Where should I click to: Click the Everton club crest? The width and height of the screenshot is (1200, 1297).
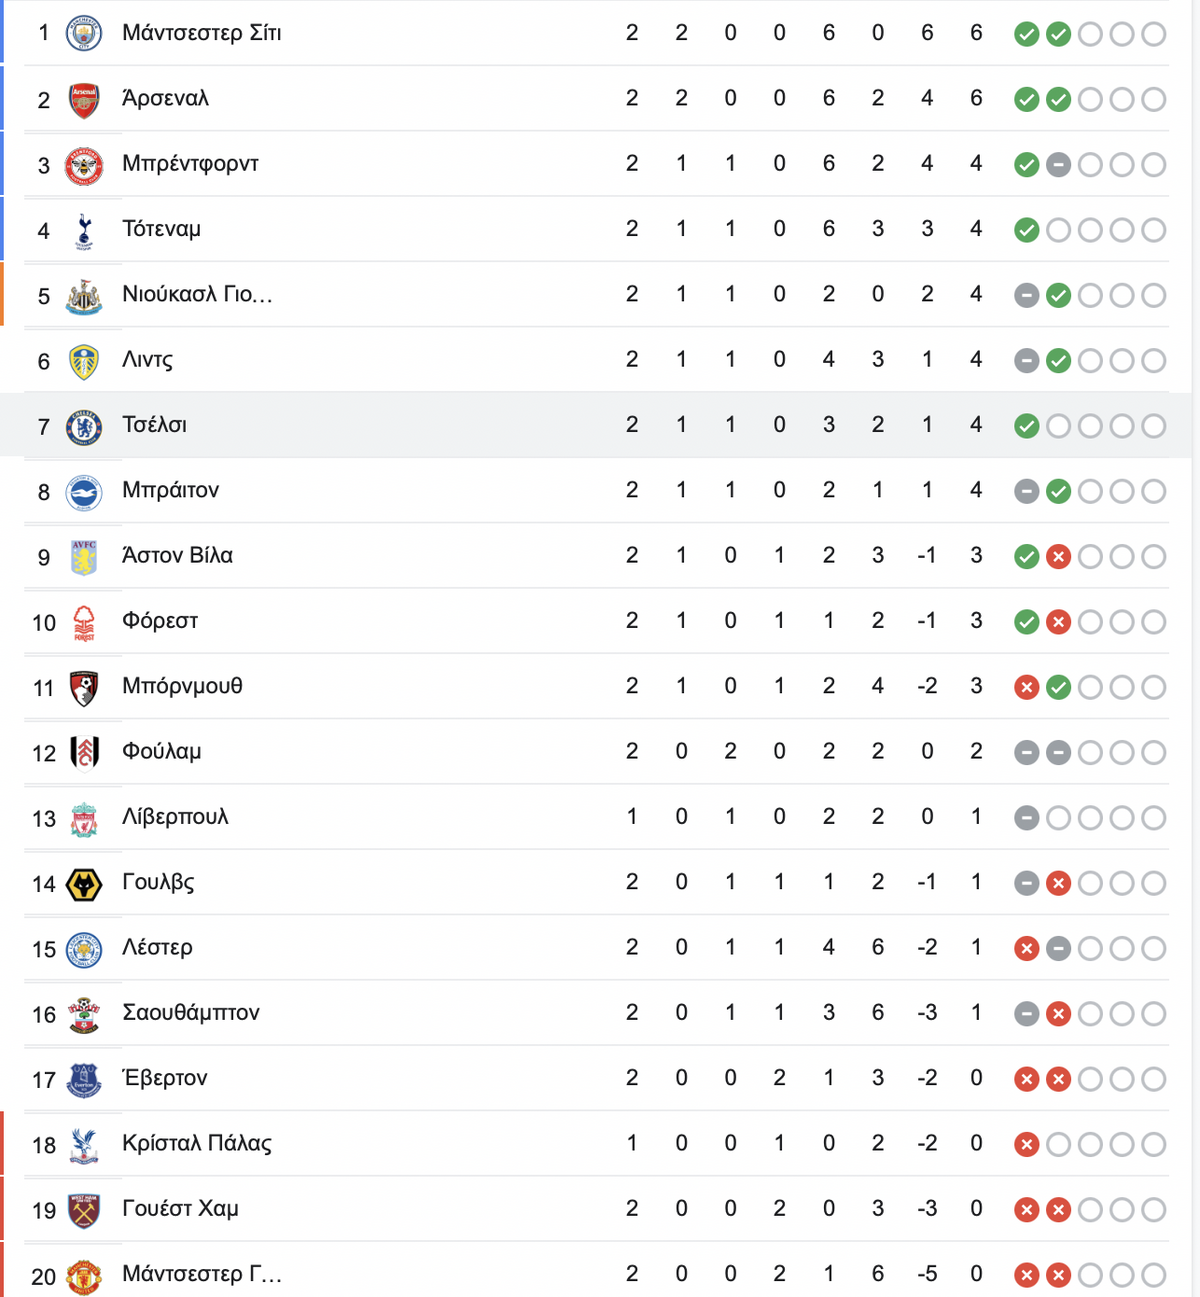(x=84, y=1080)
